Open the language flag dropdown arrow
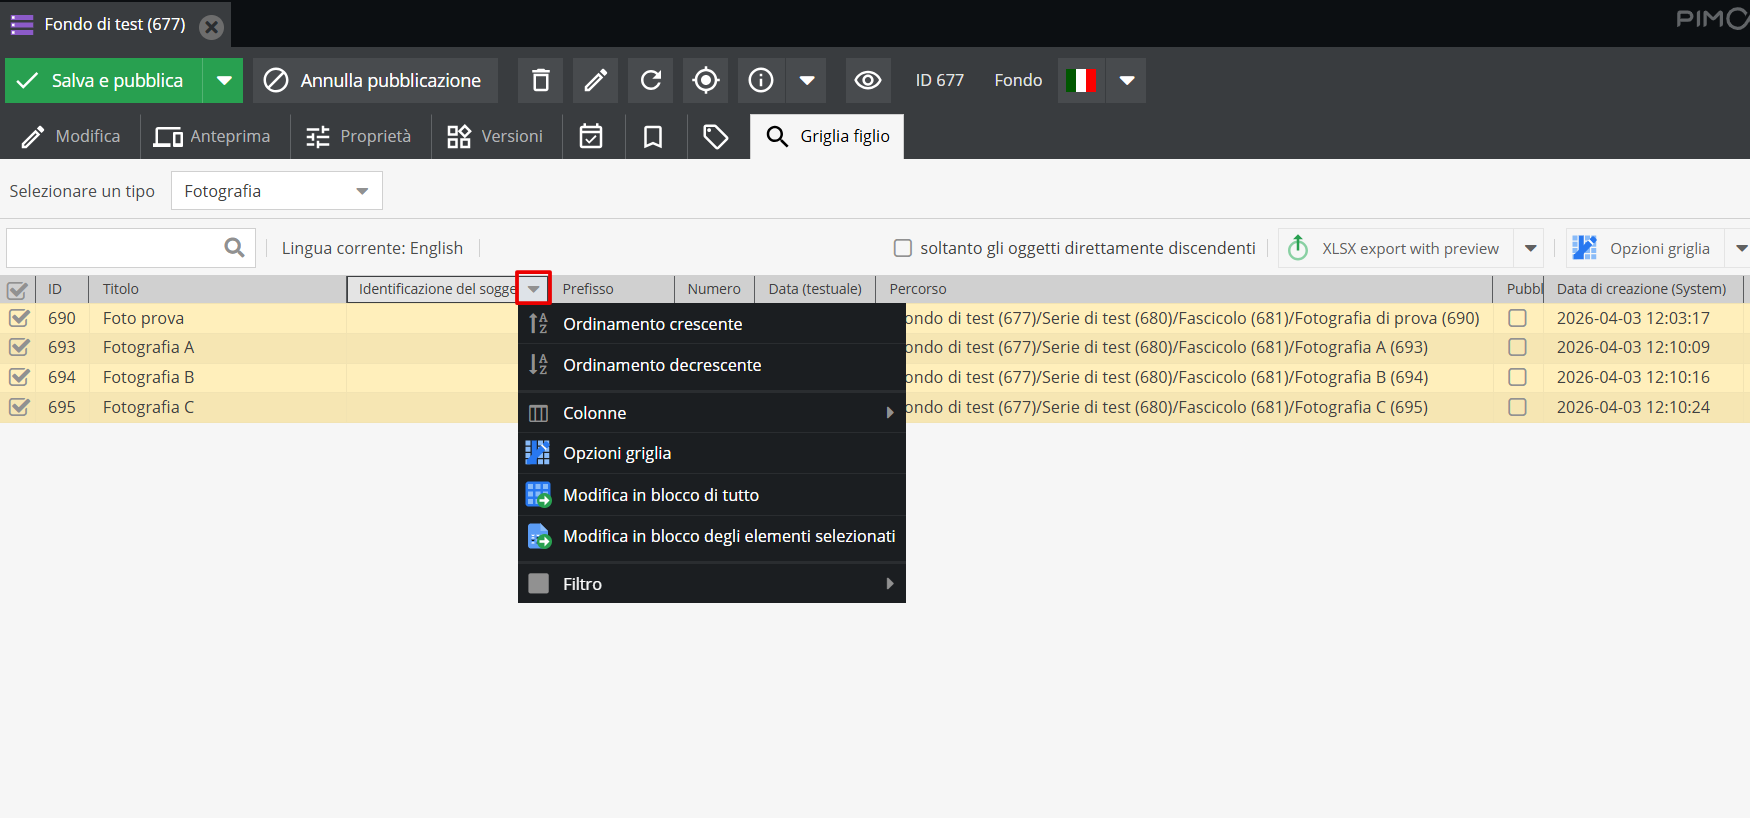Image resolution: width=1750 pixels, height=818 pixels. tap(1127, 80)
